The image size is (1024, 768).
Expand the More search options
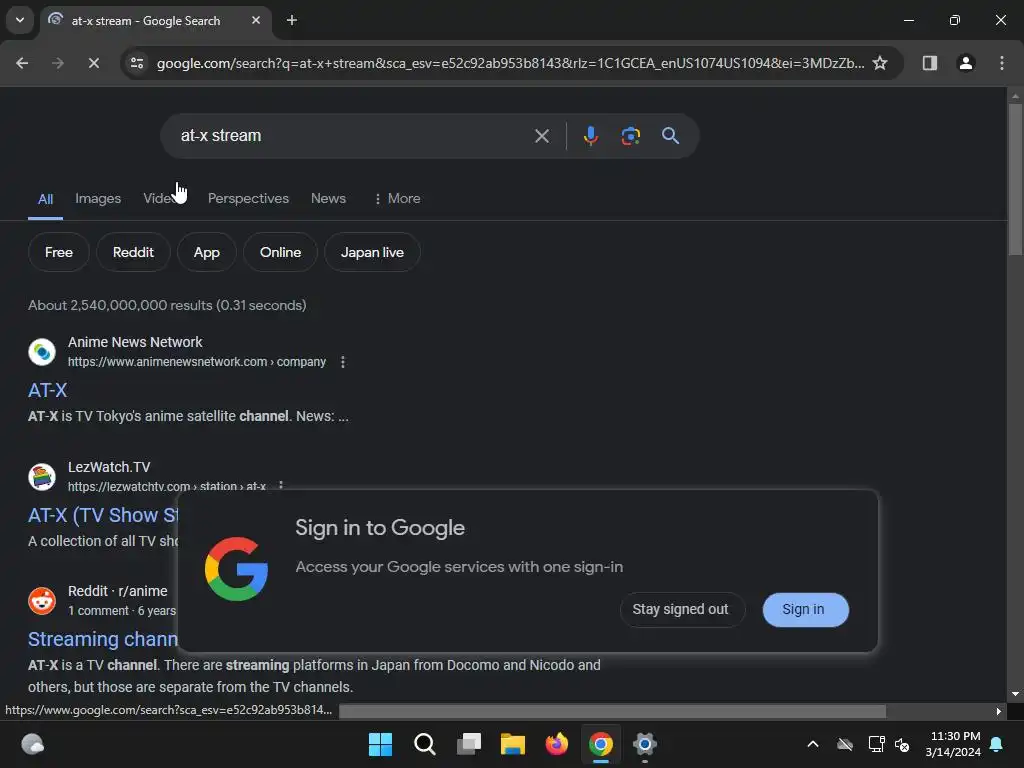click(x=397, y=199)
